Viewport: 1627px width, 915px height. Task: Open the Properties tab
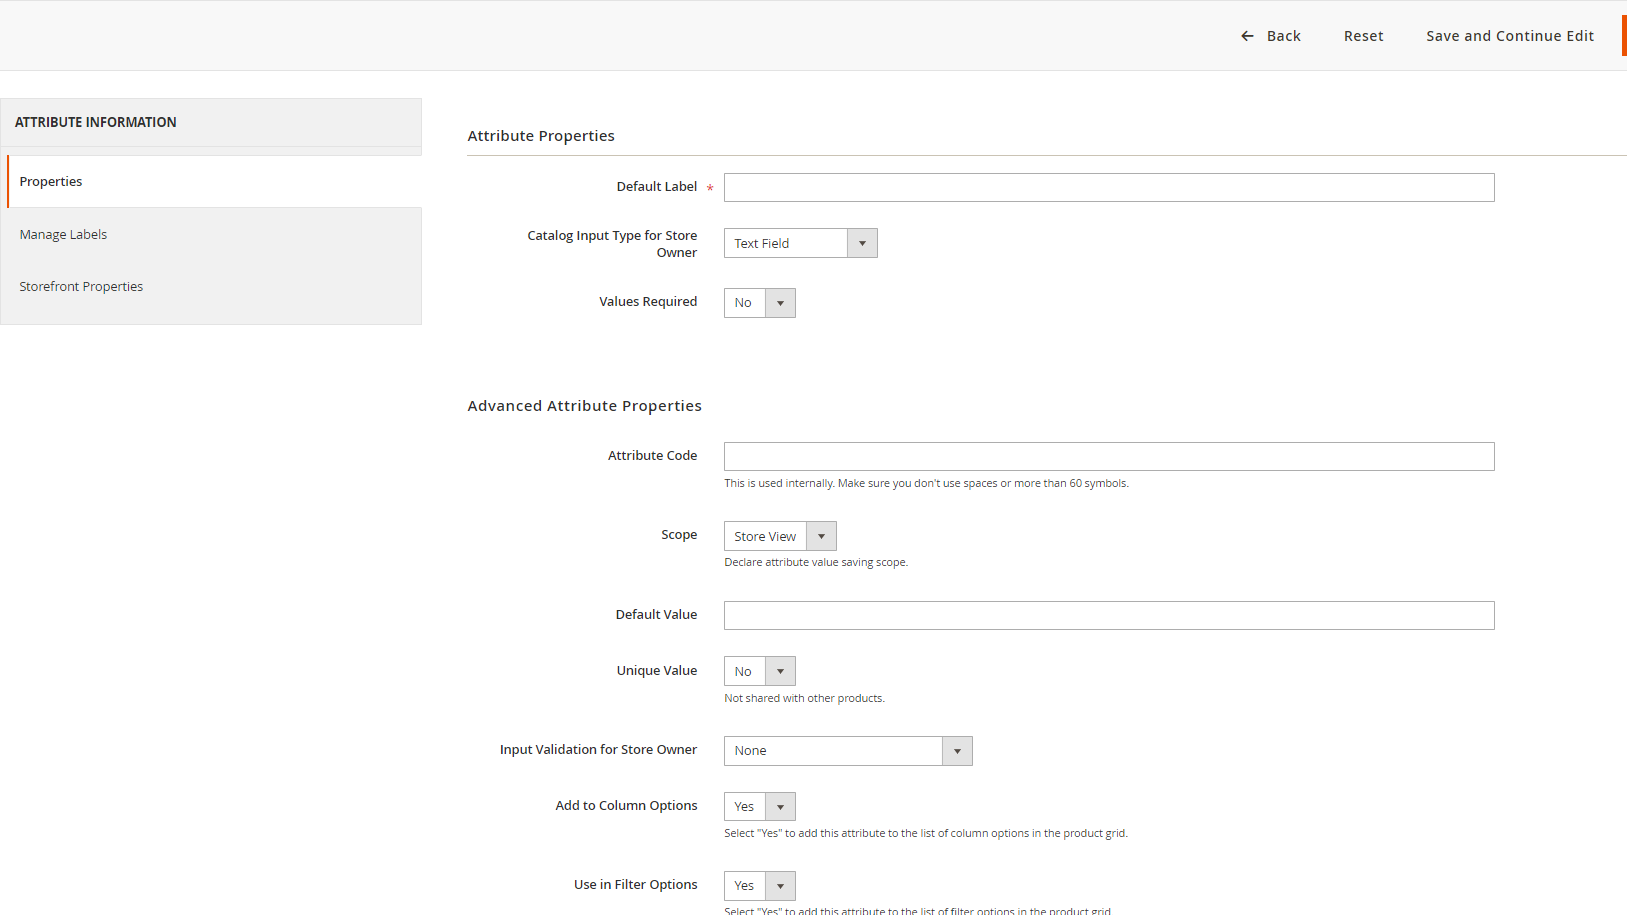[x=214, y=181]
